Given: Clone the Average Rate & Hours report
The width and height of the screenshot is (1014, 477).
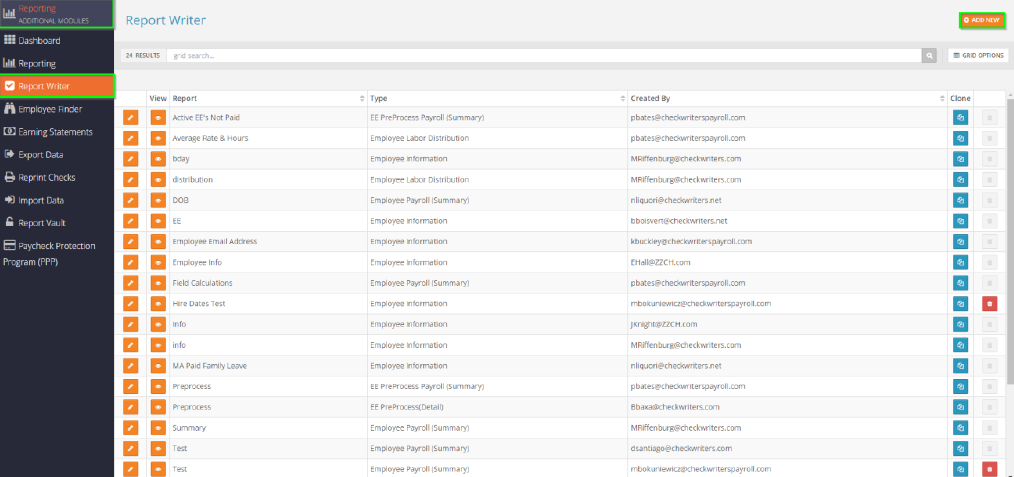Looking at the screenshot, I should point(960,138).
